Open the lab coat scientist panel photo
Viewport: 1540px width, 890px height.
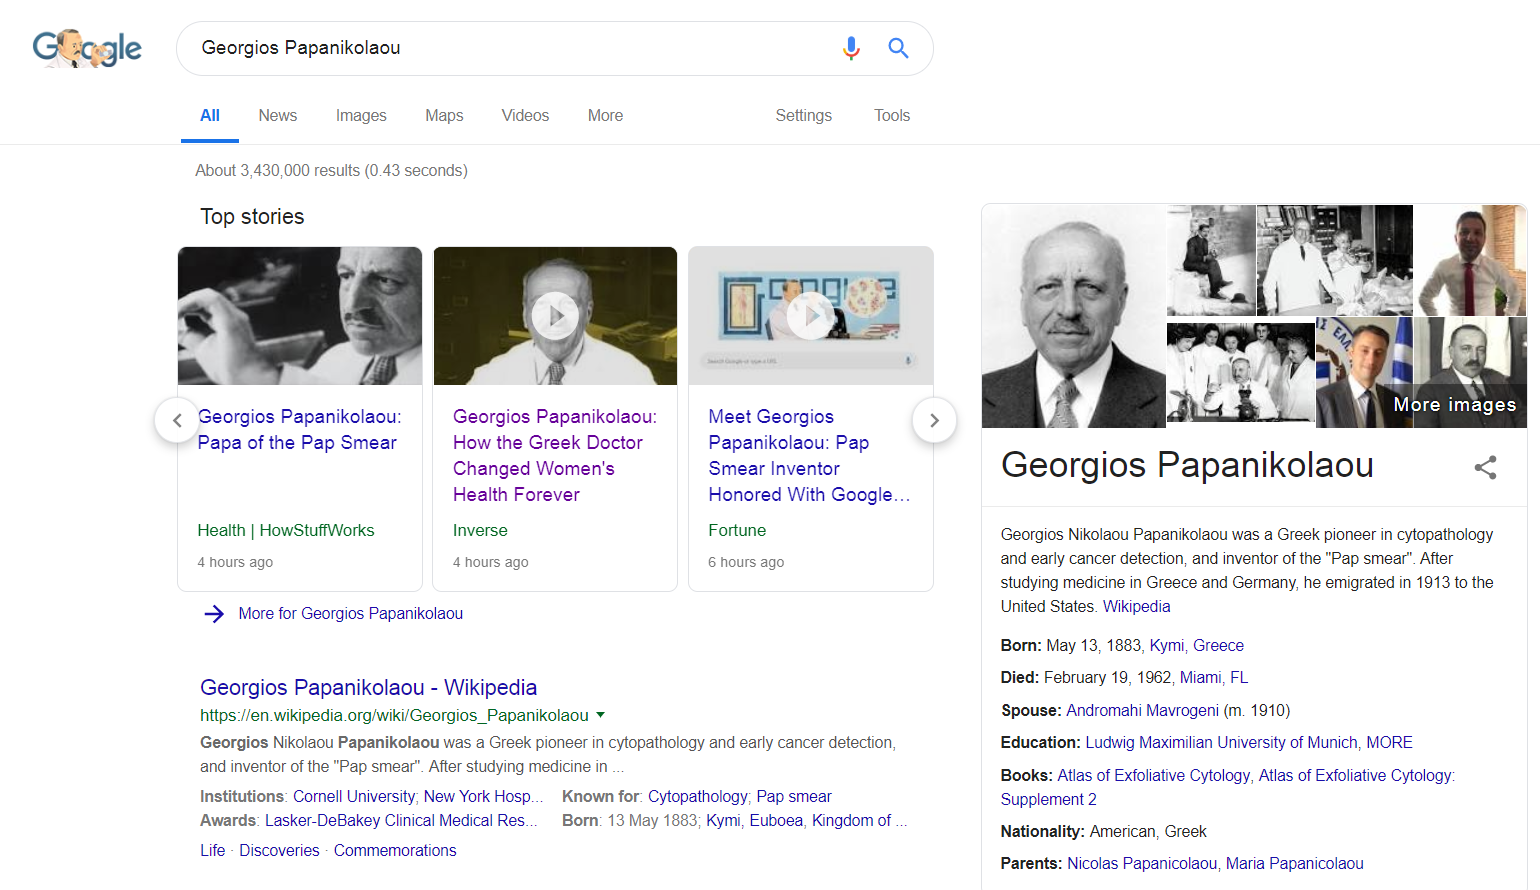point(1334,260)
